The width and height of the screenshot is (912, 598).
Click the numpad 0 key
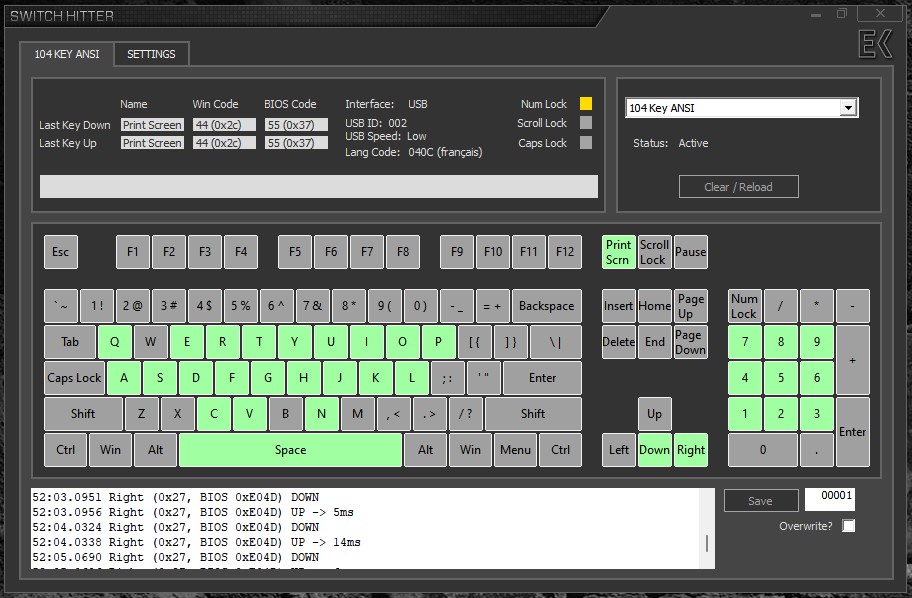763,450
